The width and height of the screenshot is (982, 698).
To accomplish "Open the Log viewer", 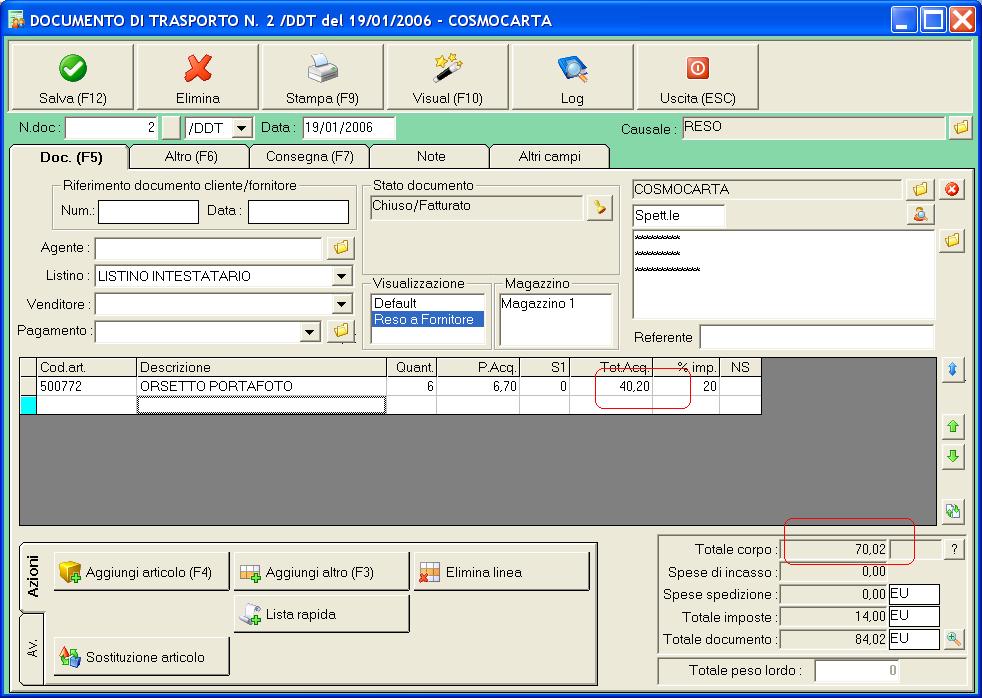I will coord(572,77).
